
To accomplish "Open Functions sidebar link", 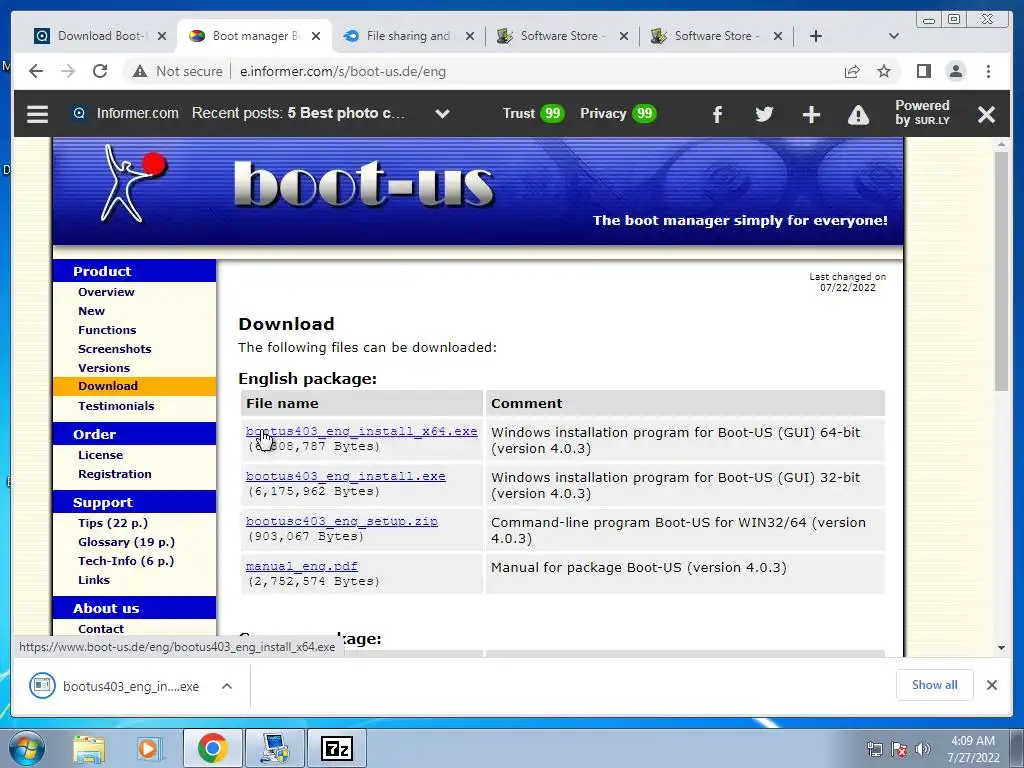I will pos(107,330).
